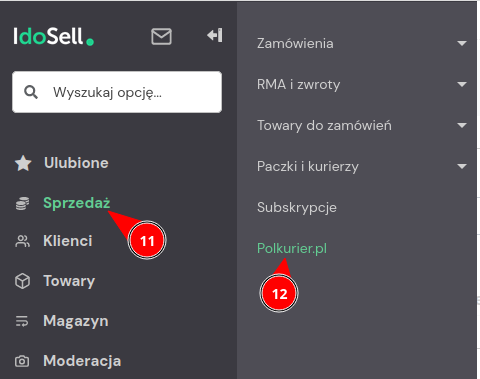Open the Polkurier.pl link
Image resolution: width=480 pixels, height=379 pixels.
tap(292, 249)
